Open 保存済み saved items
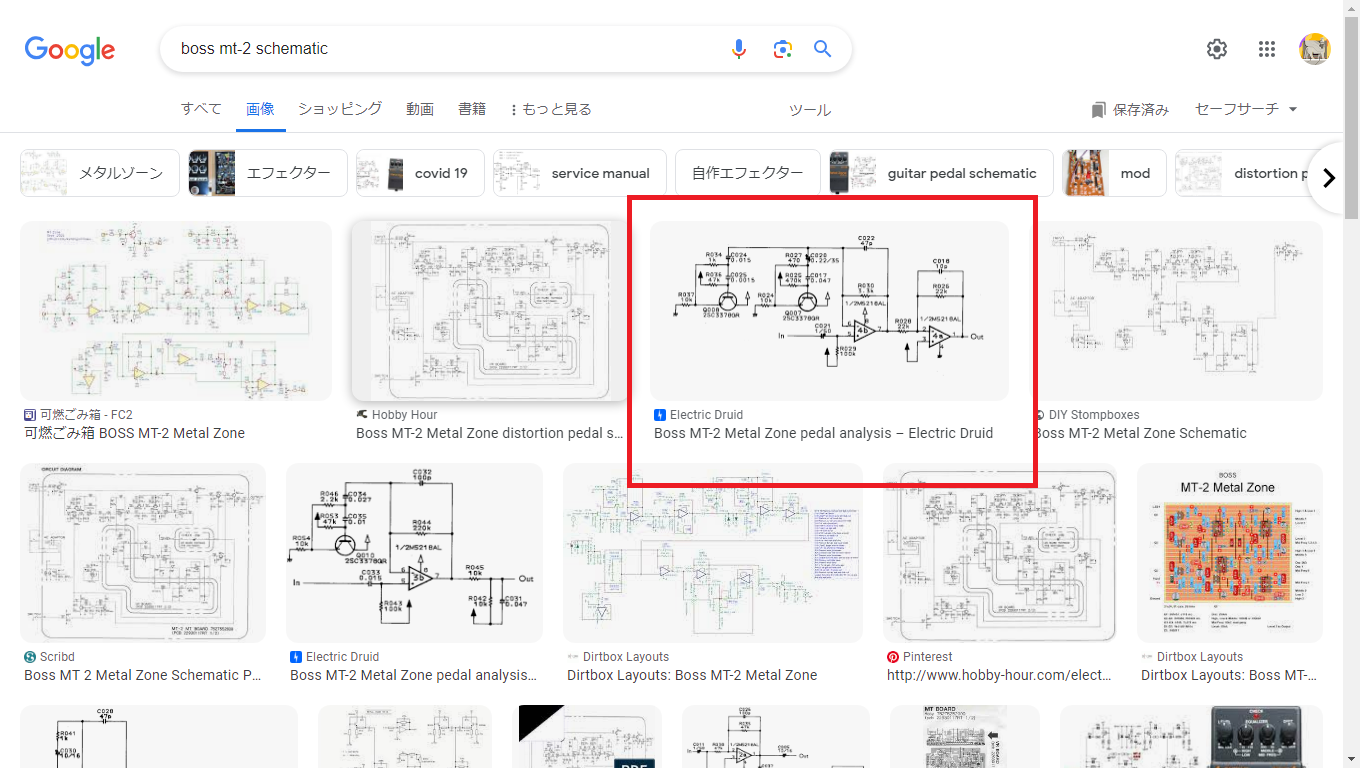The width and height of the screenshot is (1360, 768). [1130, 109]
